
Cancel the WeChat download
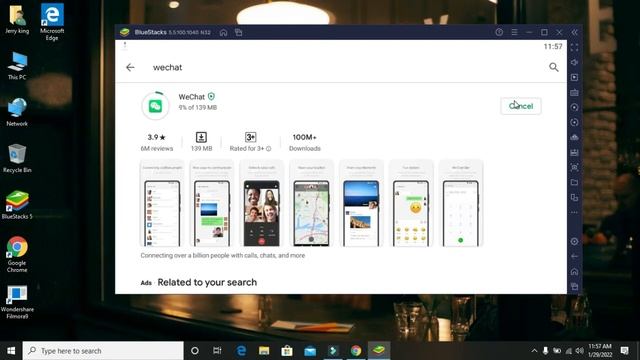pyautogui.click(x=521, y=106)
